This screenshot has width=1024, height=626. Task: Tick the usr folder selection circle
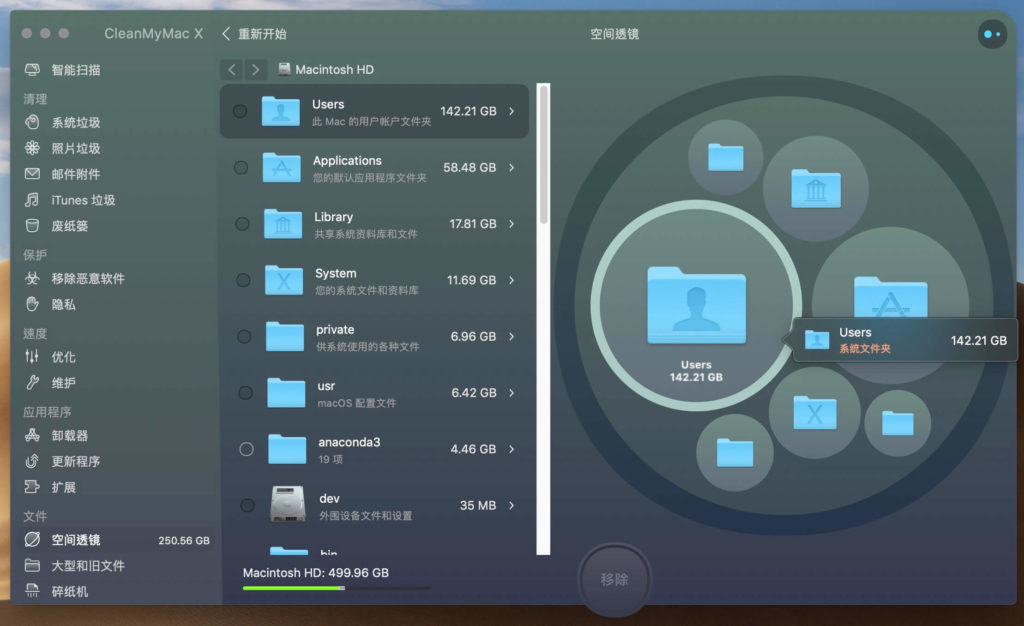coord(245,392)
